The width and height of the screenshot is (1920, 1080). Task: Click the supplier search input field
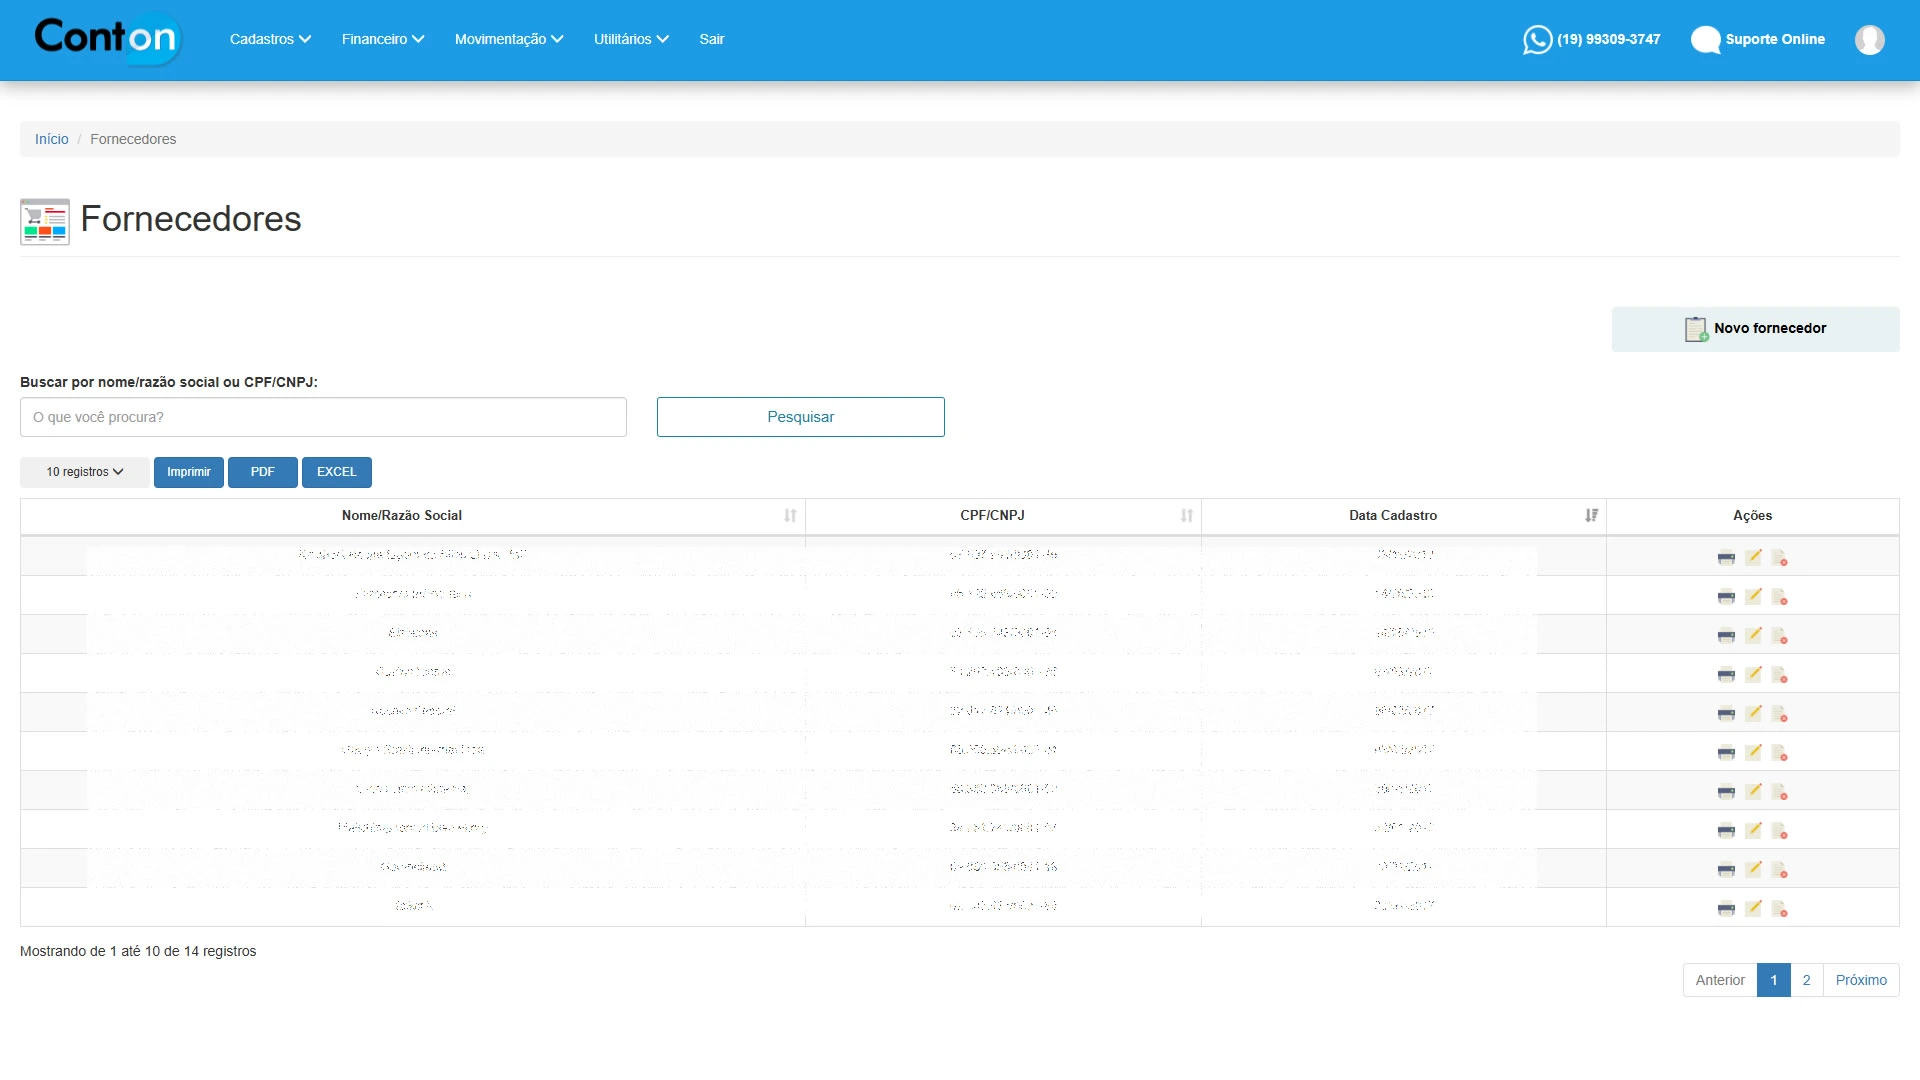[x=323, y=417]
